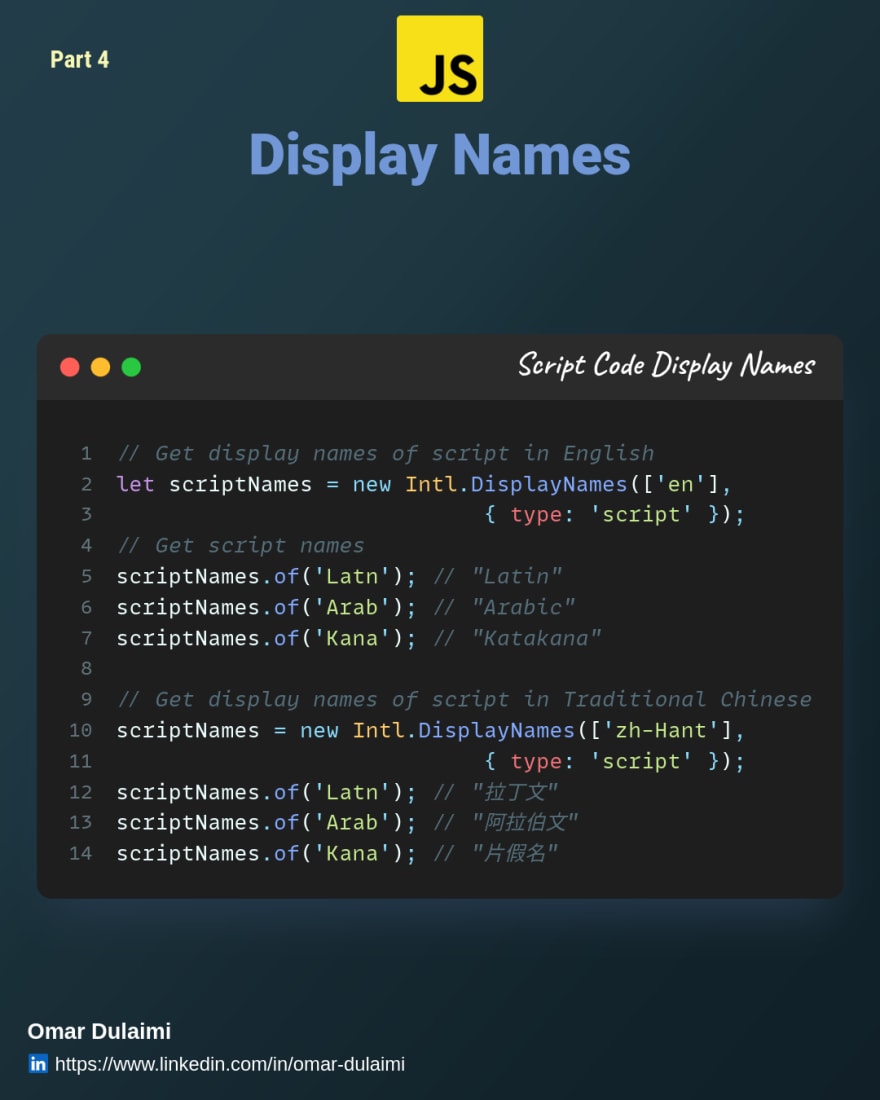Click 'let scriptNames = new Intl.DisplayNames(['en'],' on line 2
This screenshot has width=880, height=1100.
[424, 484]
